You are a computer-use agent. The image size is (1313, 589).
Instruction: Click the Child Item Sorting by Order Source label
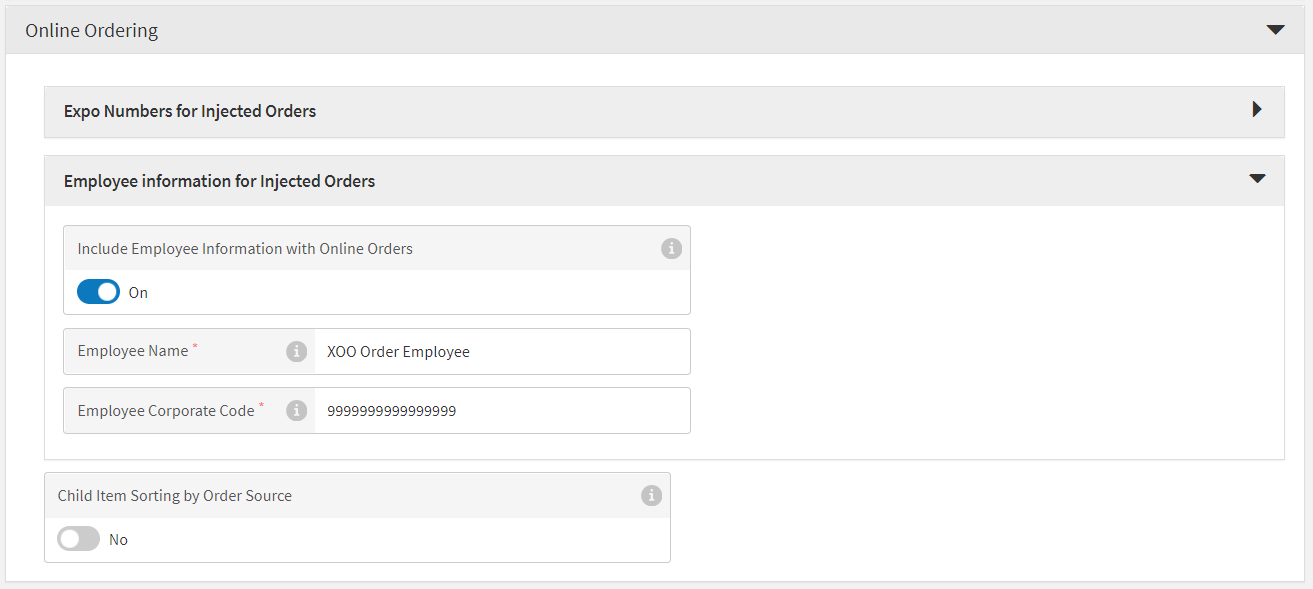click(174, 495)
